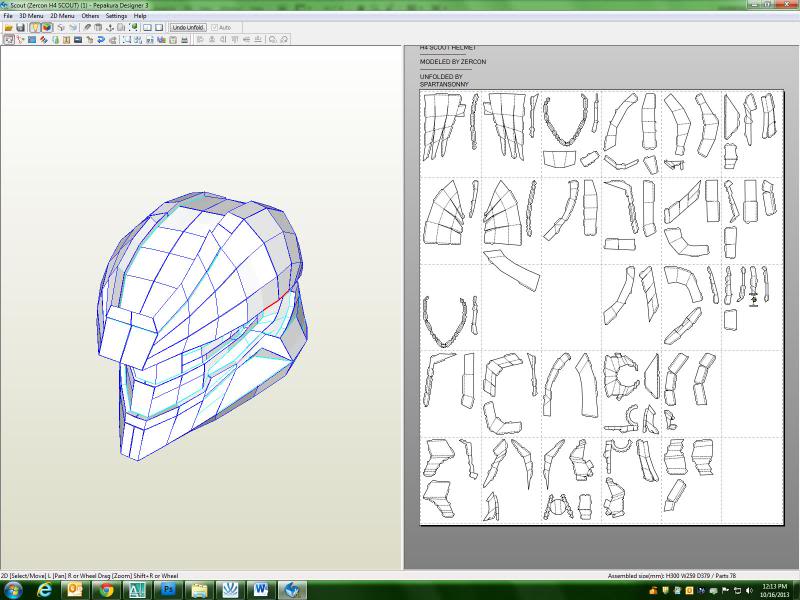800x600 pixels.
Task: Toggle the colored cube texture switch
Action: click(x=46, y=28)
